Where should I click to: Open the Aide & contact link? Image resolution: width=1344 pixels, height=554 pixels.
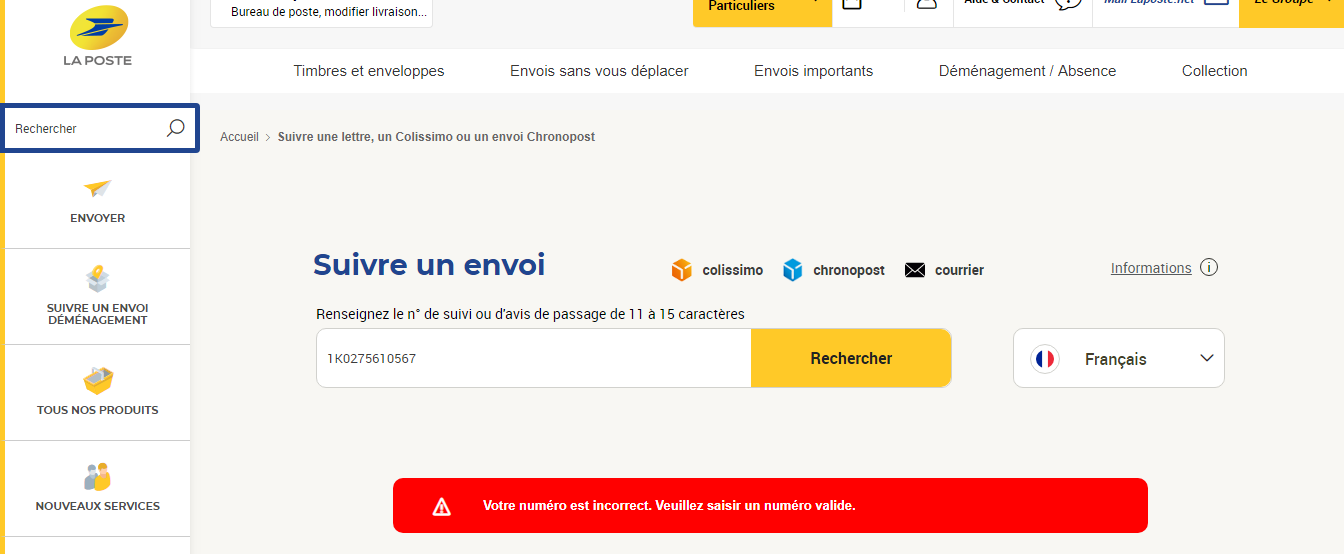pos(1022,5)
